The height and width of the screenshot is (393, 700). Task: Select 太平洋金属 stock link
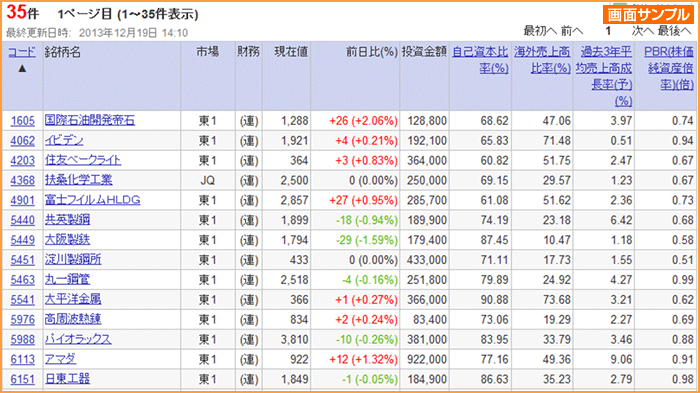pyautogui.click(x=73, y=299)
